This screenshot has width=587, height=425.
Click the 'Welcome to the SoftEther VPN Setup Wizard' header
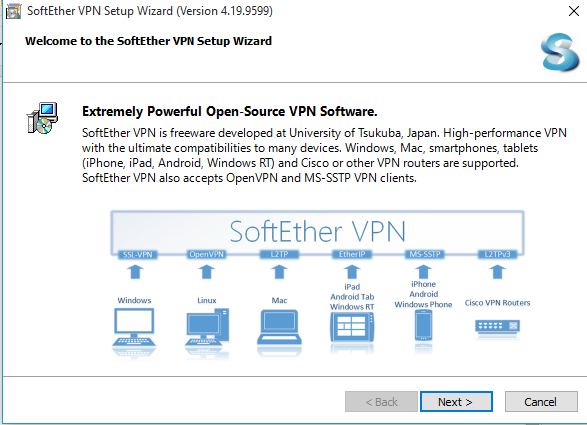148,41
